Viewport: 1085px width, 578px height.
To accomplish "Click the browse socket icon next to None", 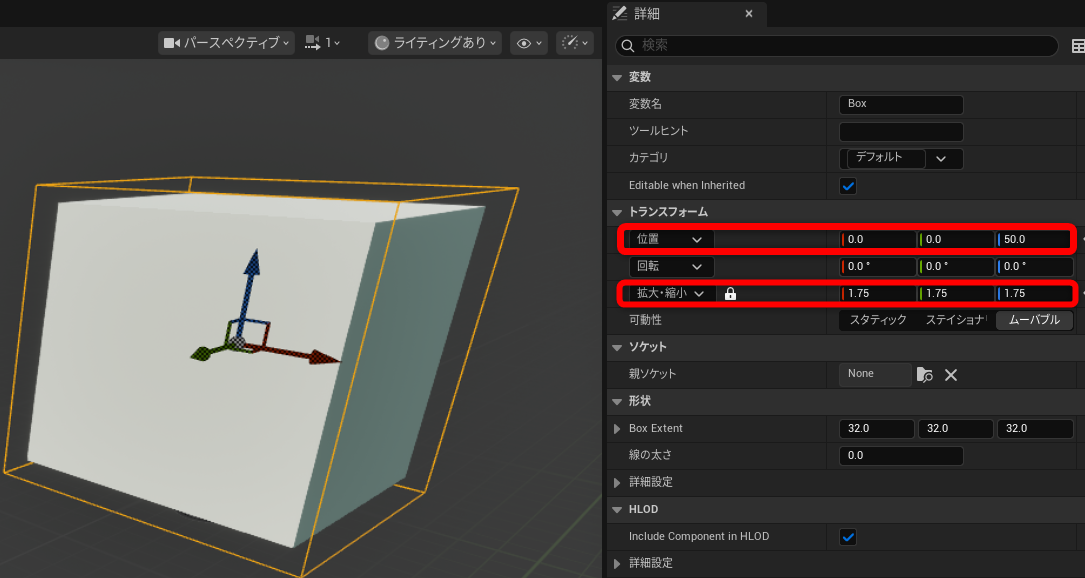I will [x=924, y=374].
